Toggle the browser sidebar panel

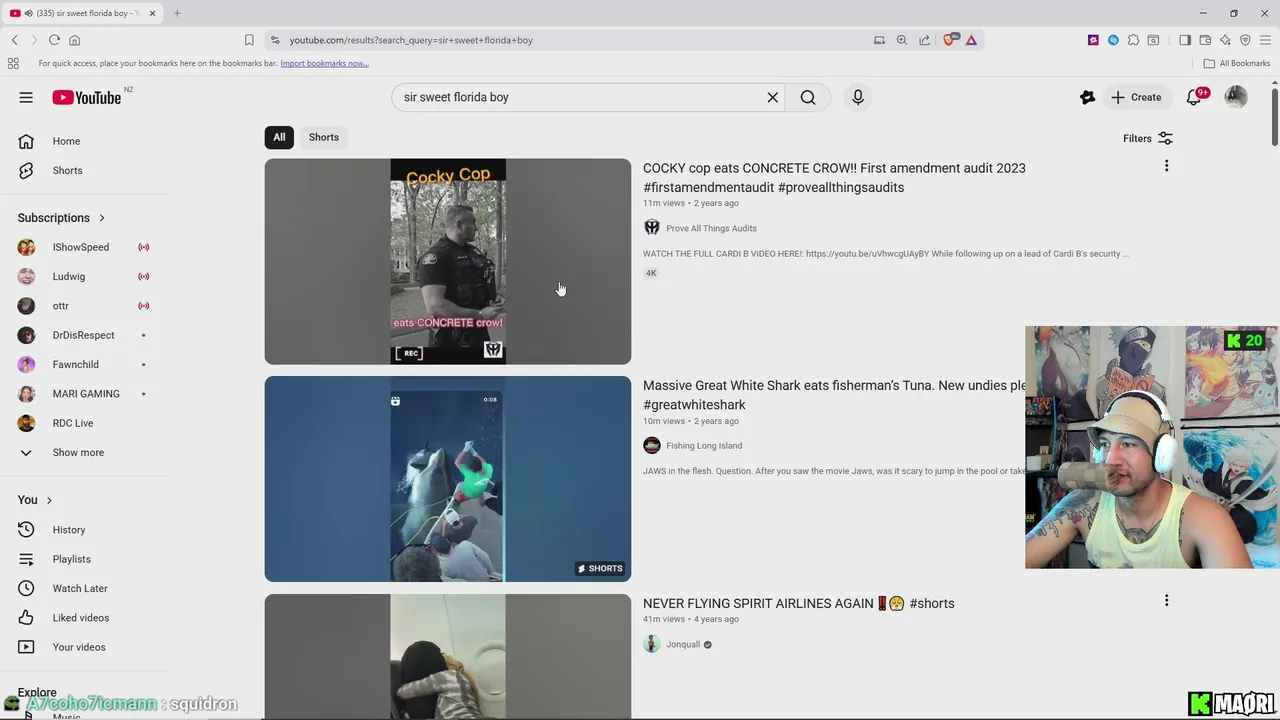(x=1185, y=40)
